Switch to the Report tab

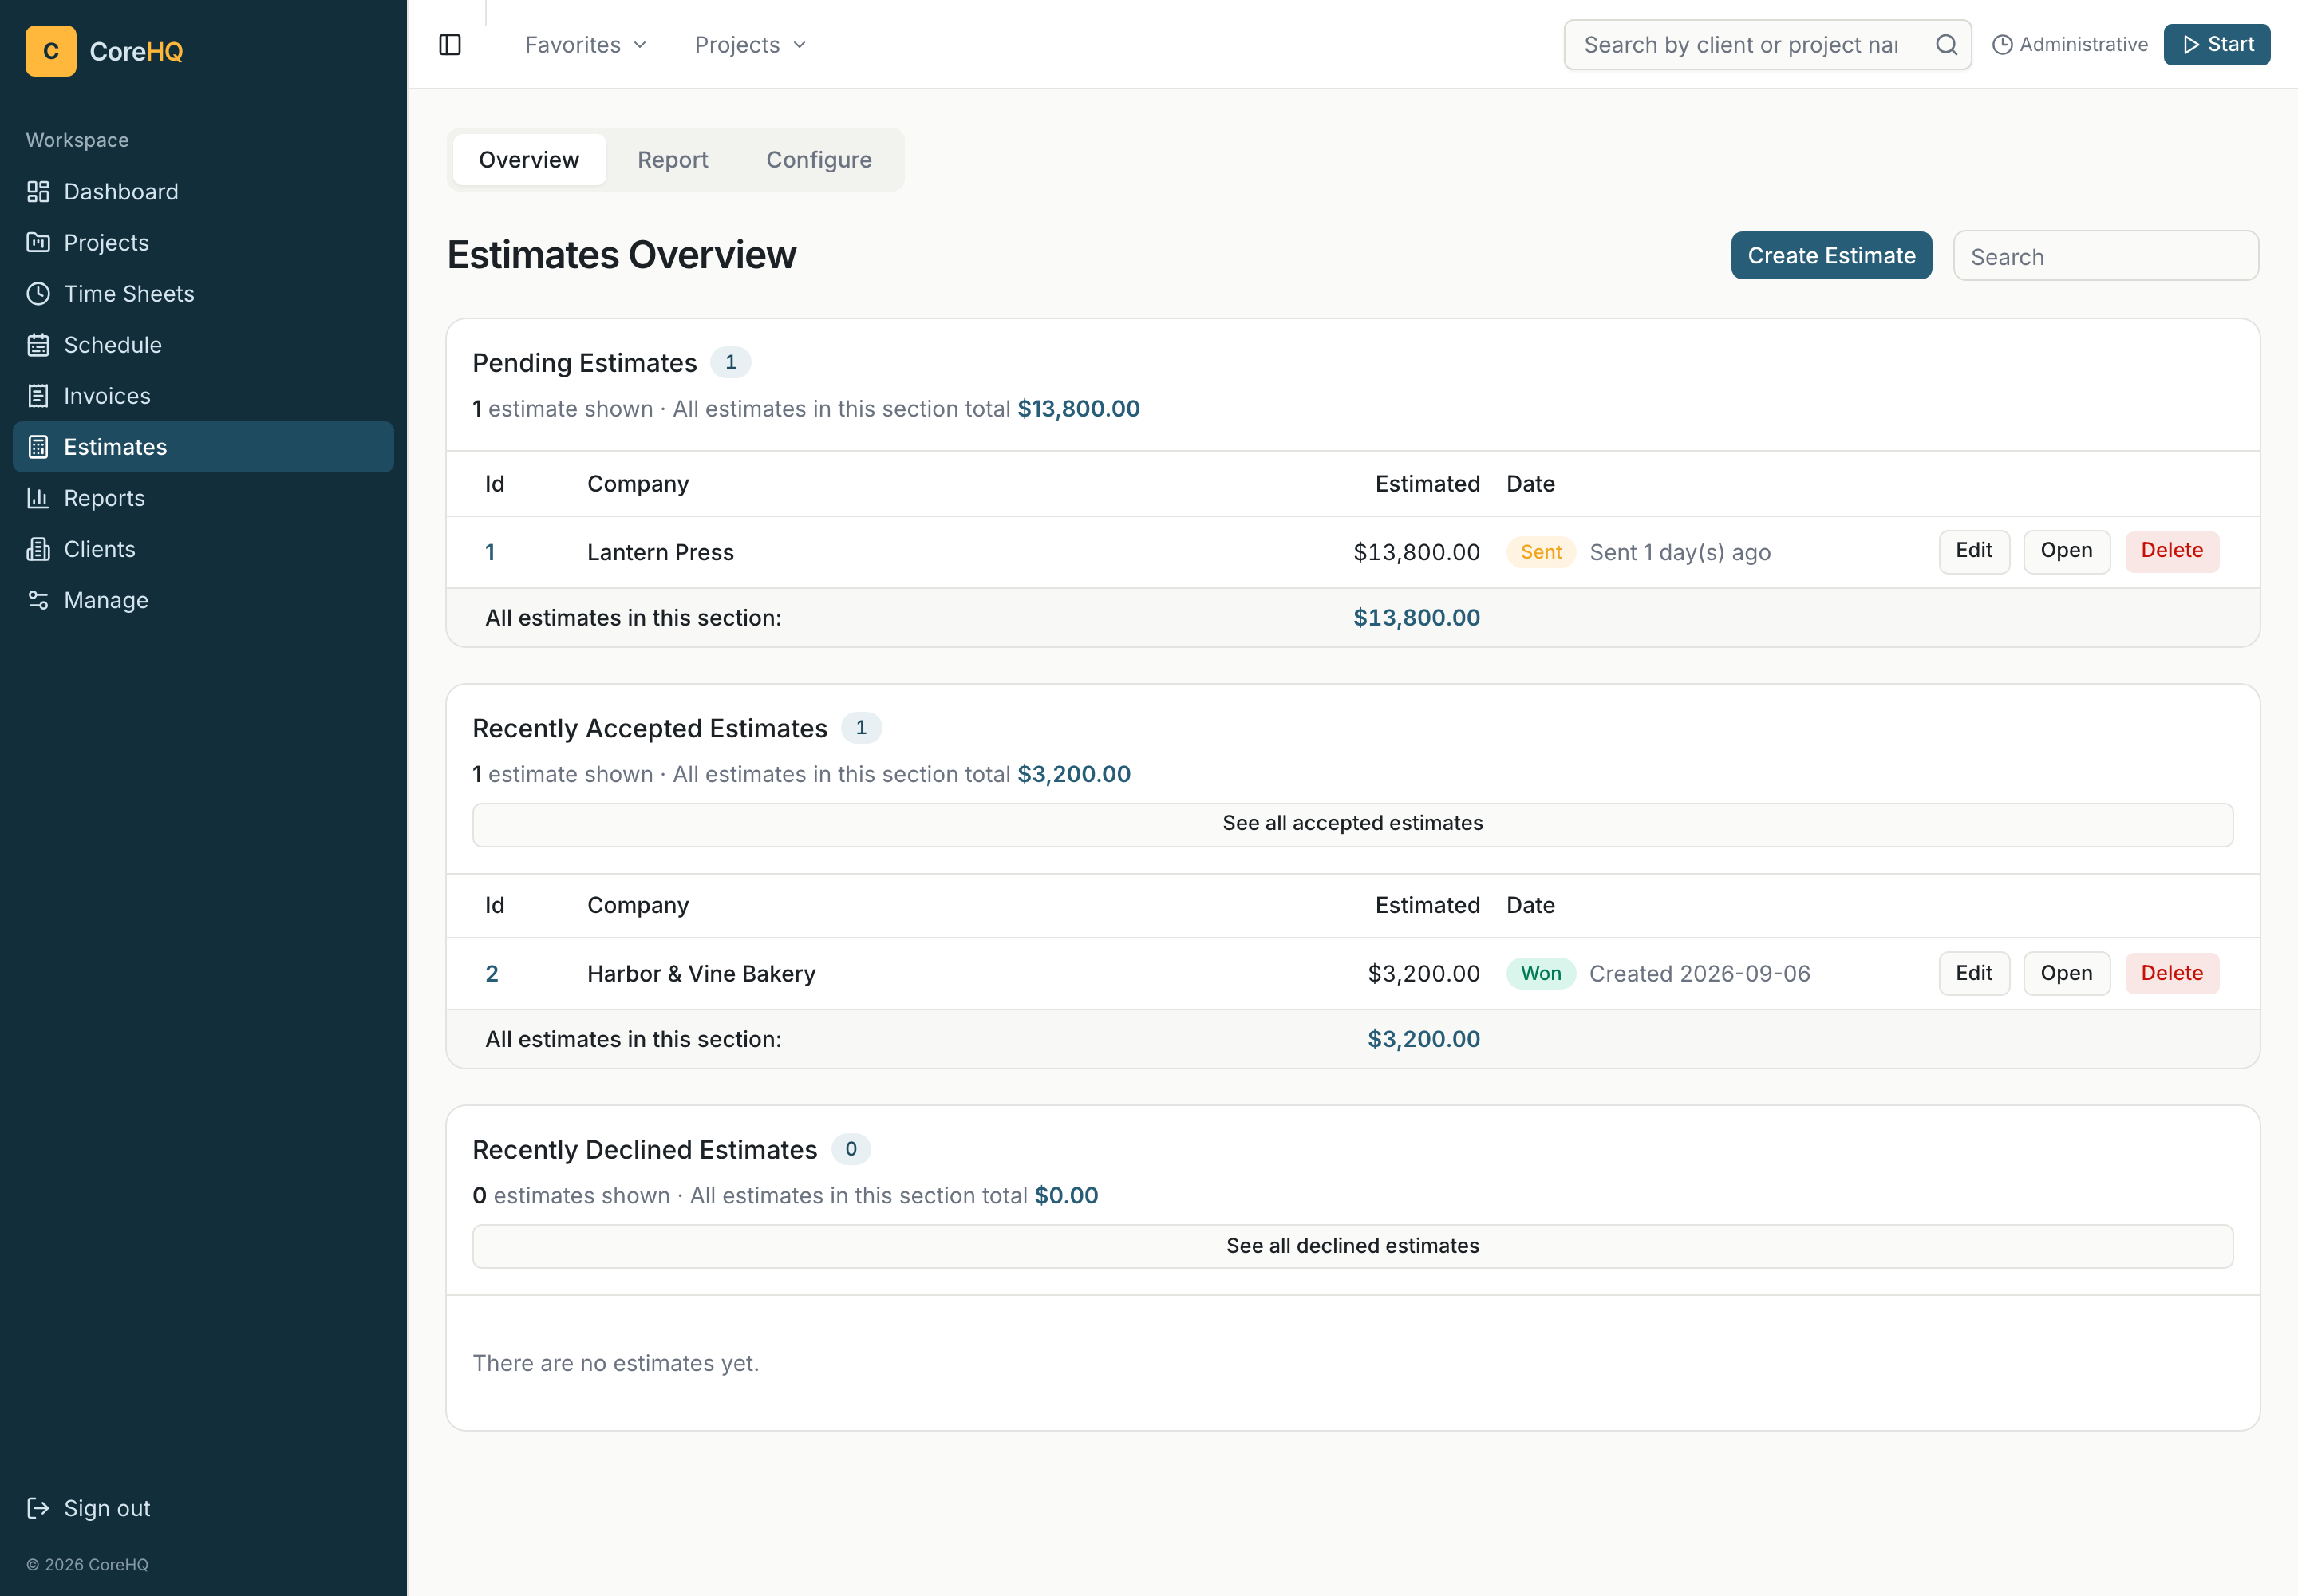(x=672, y=159)
